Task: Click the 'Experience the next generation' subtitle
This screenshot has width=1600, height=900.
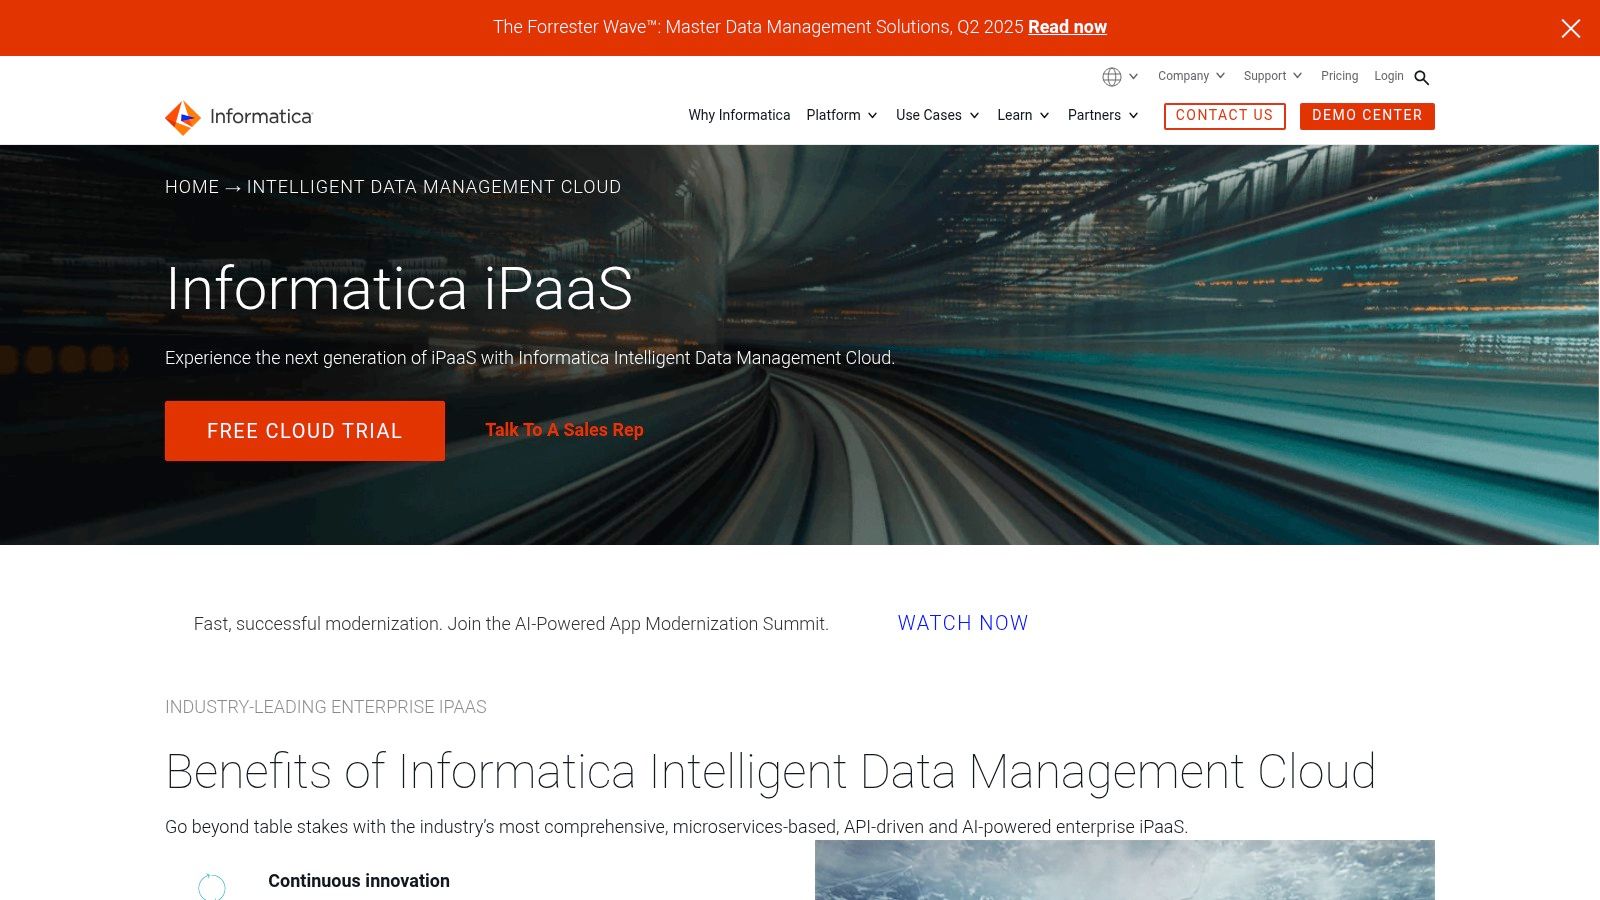Action: [x=530, y=358]
